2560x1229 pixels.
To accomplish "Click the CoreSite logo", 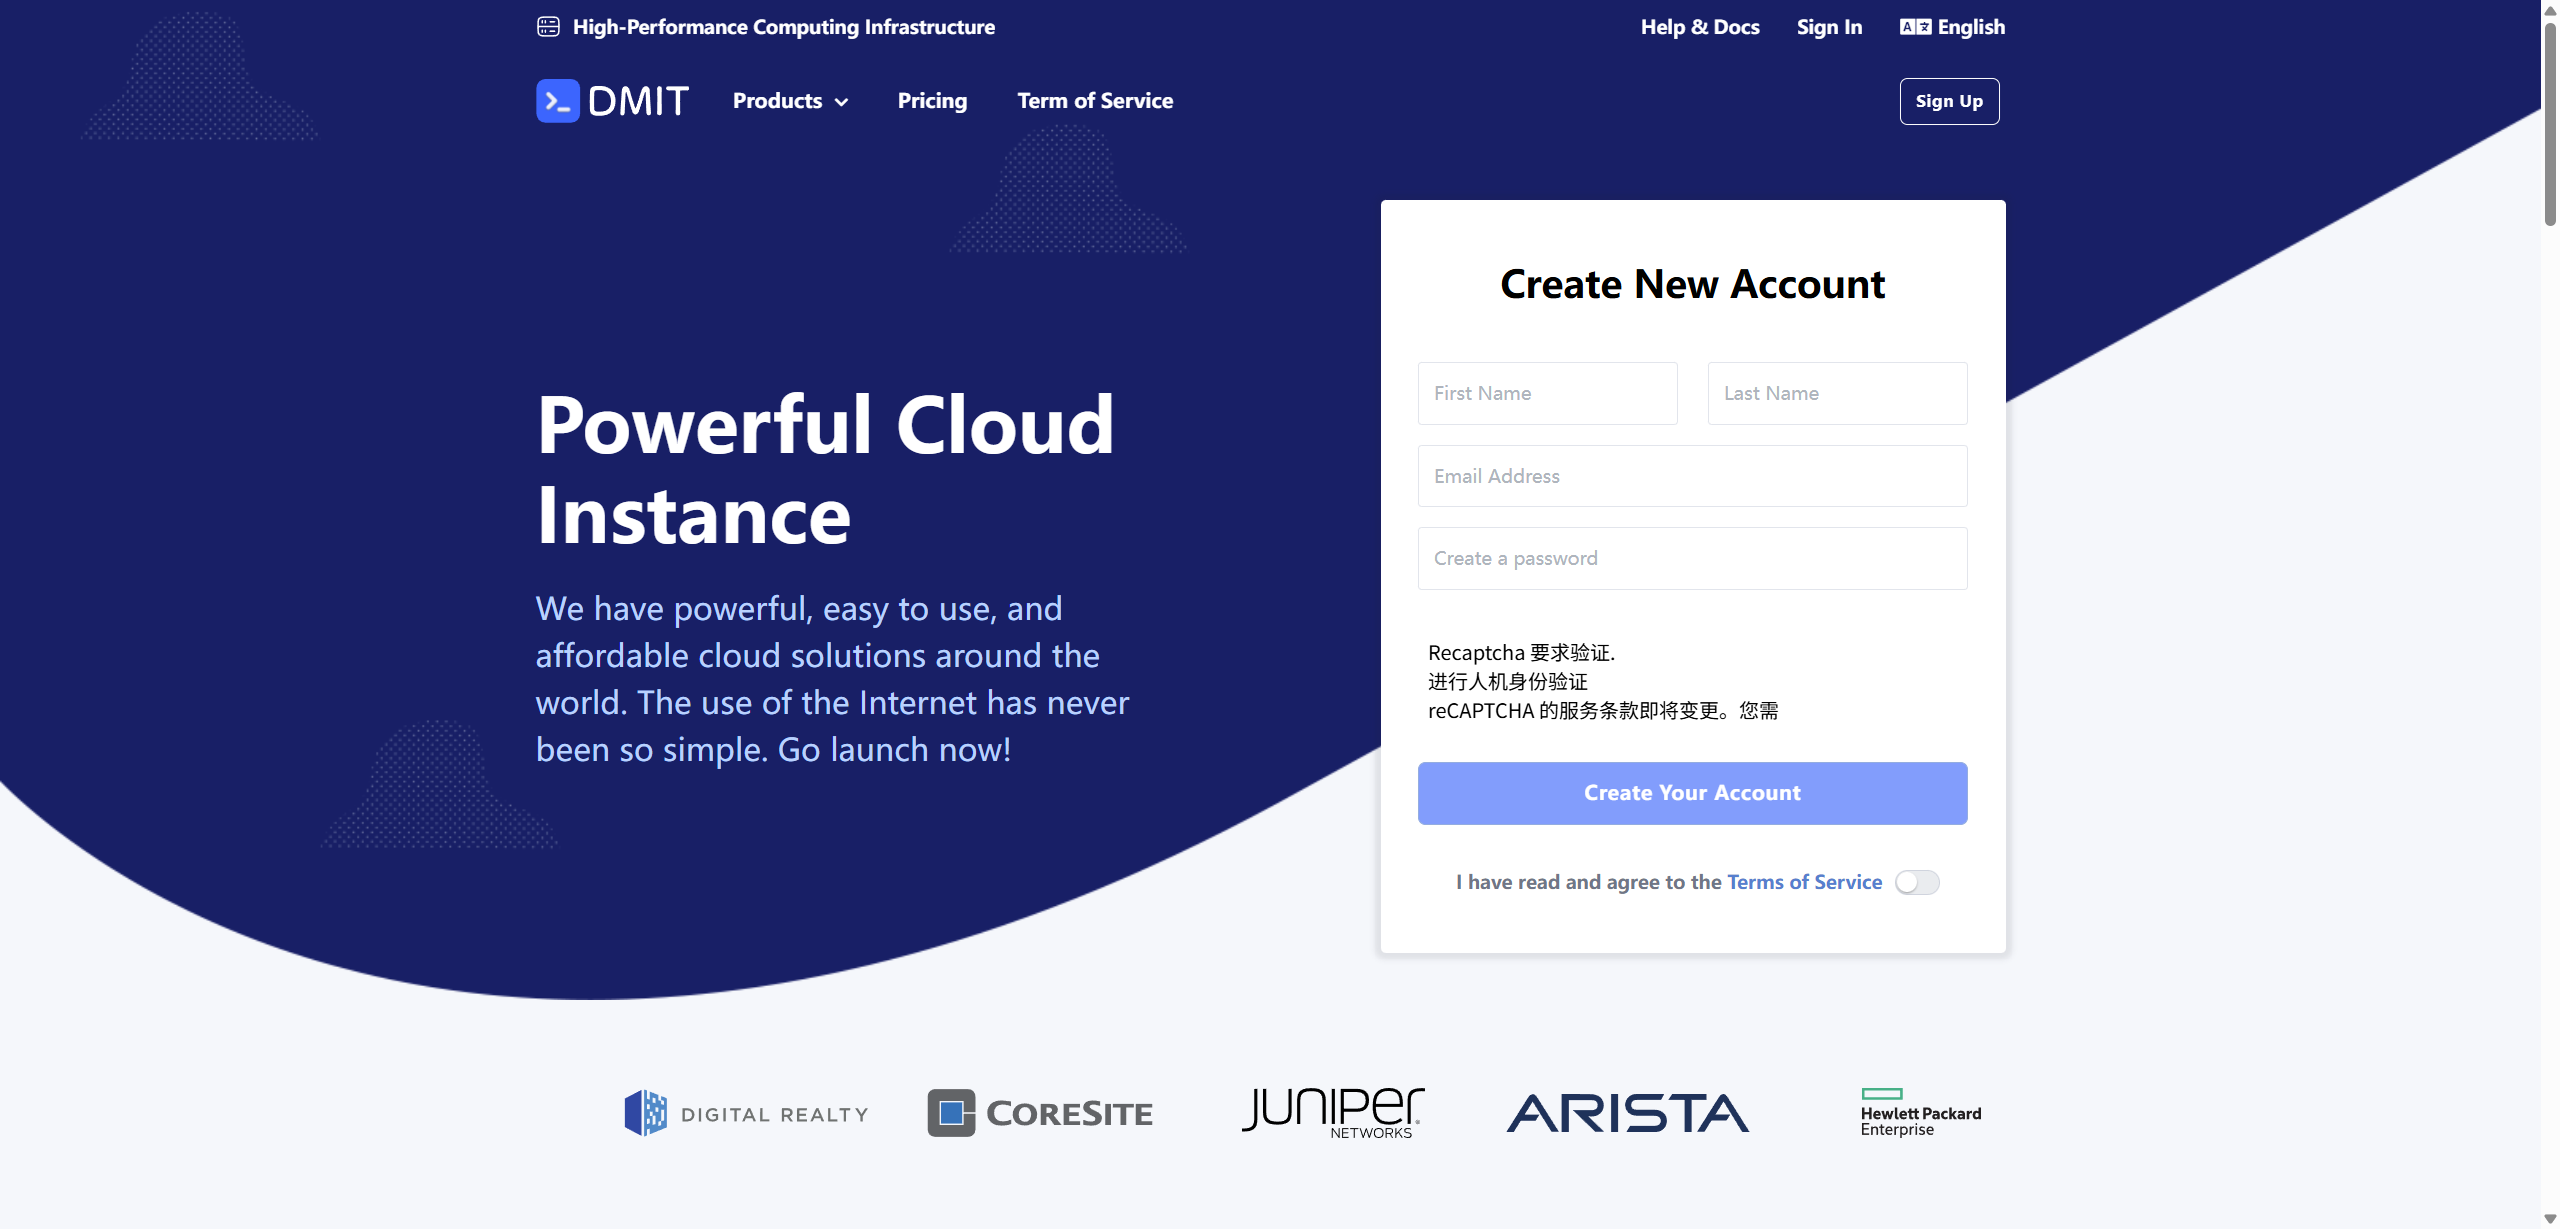I will (x=1040, y=1113).
